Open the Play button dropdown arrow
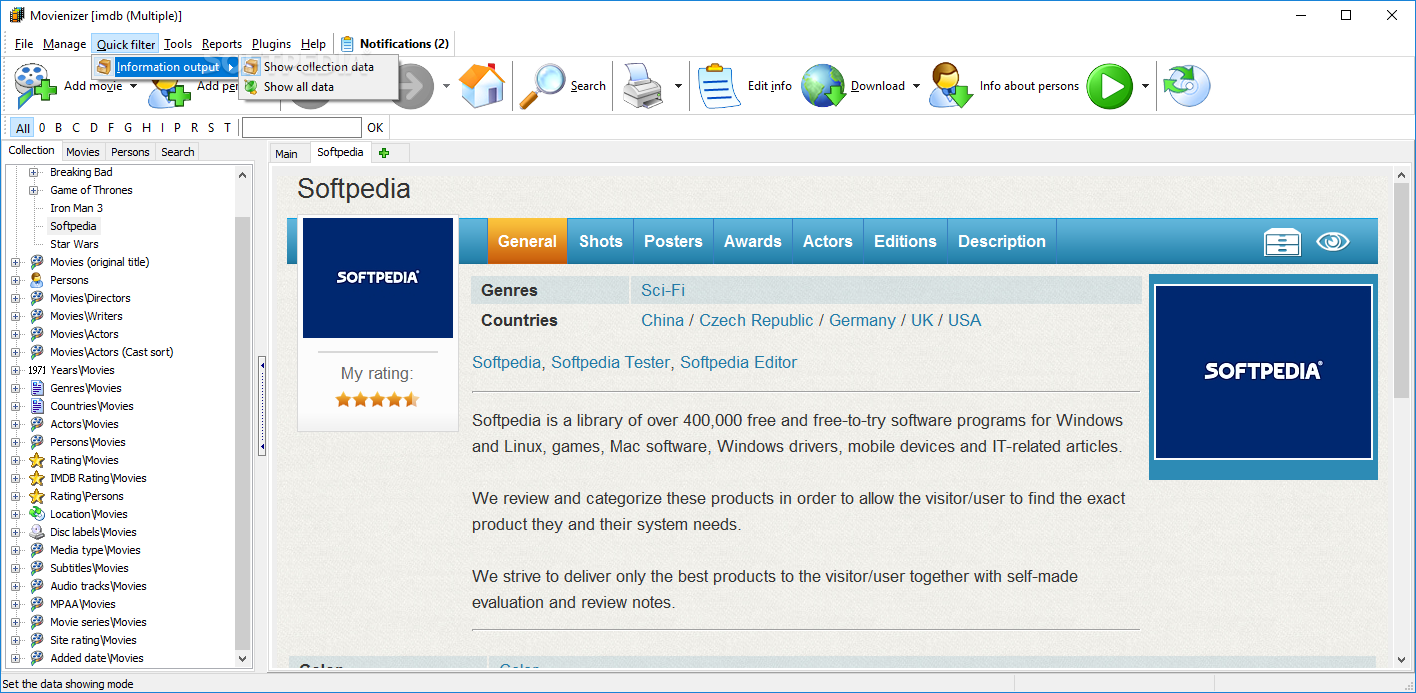The height and width of the screenshot is (693, 1416). 1145,86
